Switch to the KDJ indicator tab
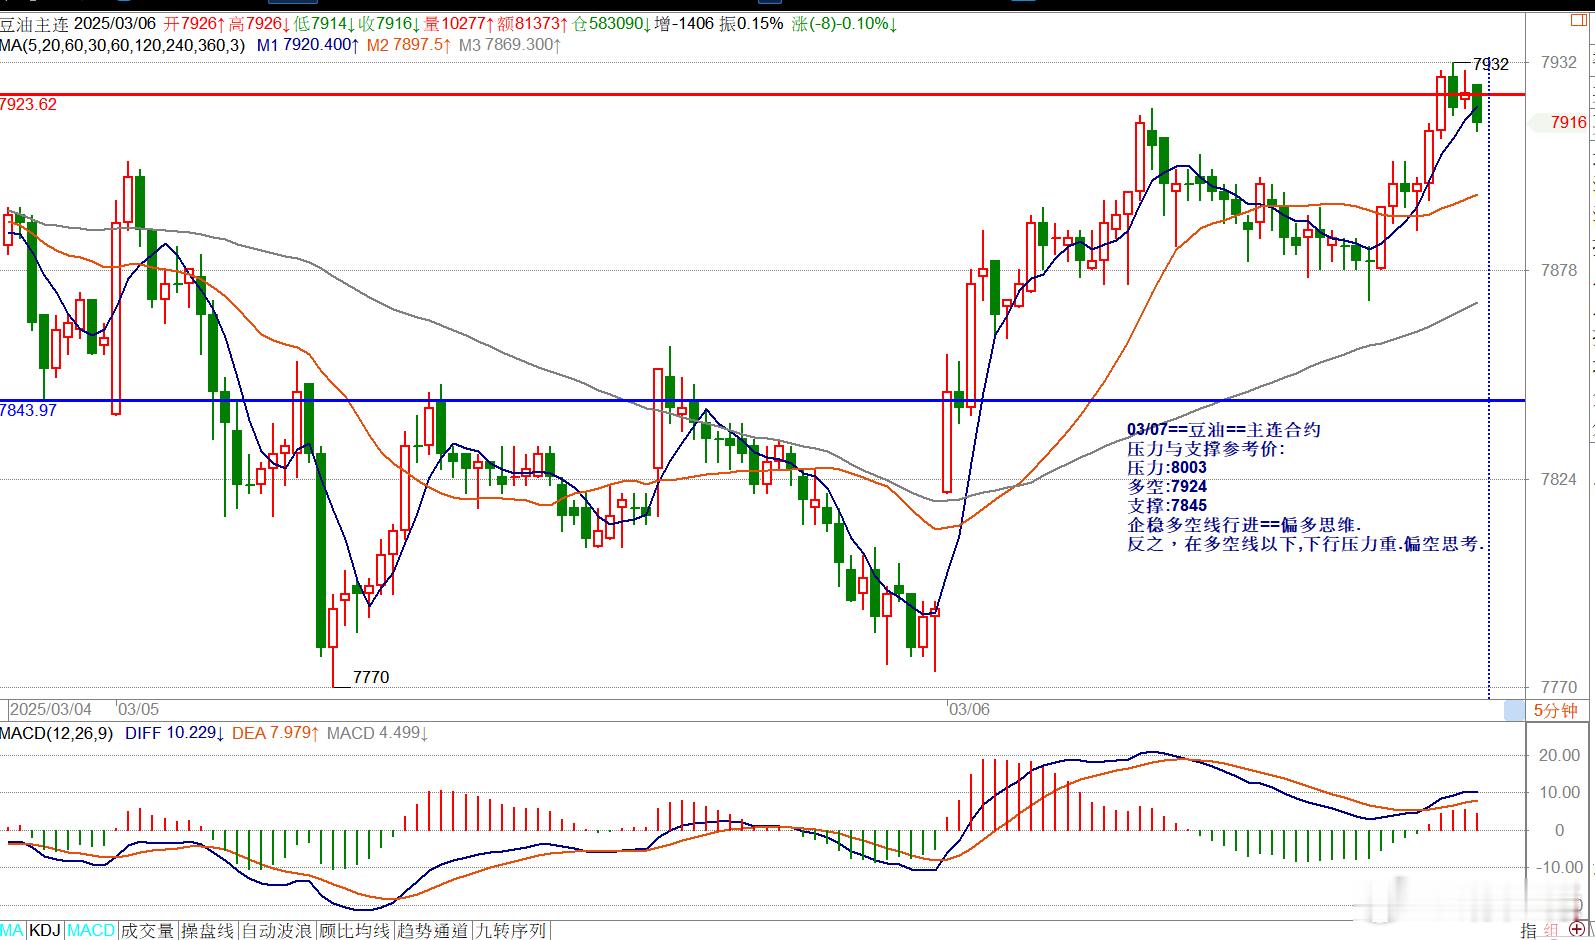1595x940 pixels. coord(46,931)
